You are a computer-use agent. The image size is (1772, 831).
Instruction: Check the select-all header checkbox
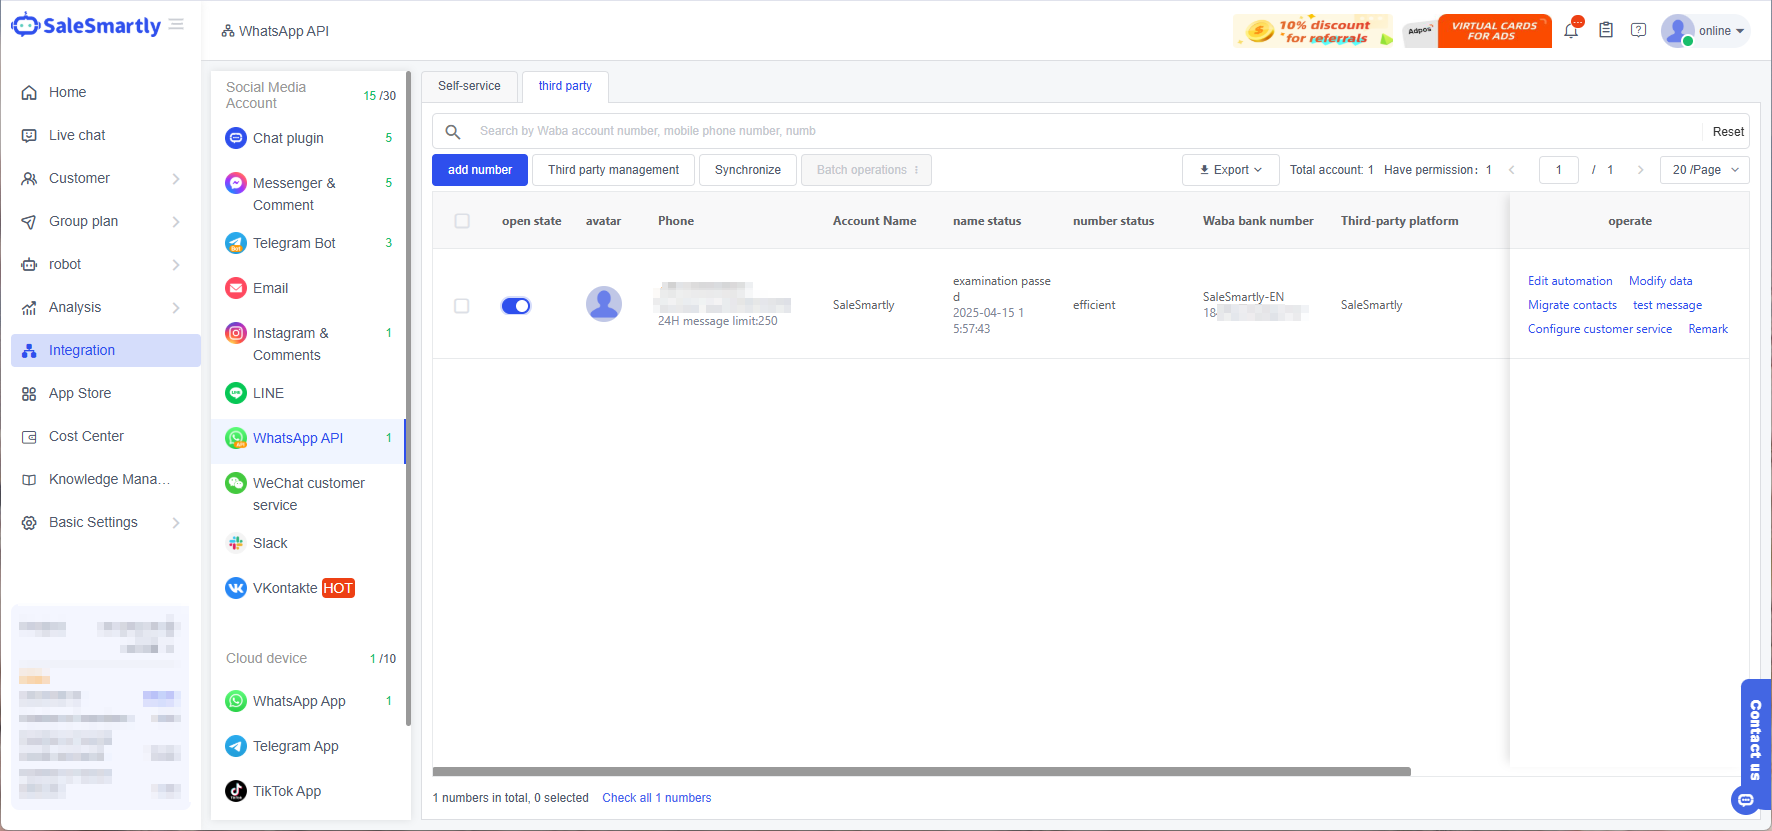[462, 221]
